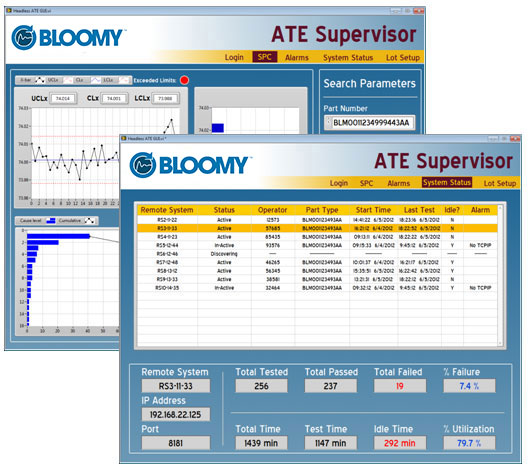Image resolution: width=528 pixels, height=464 pixels.
Task: Close the front ATE Supervisor window
Action: pos(515,138)
